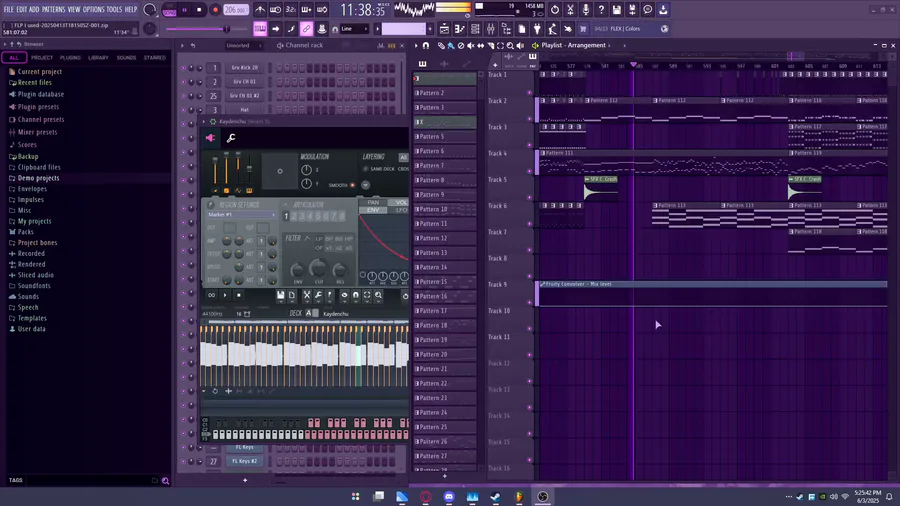
Task: Click the playlist magnet snap icon
Action: tap(426, 45)
